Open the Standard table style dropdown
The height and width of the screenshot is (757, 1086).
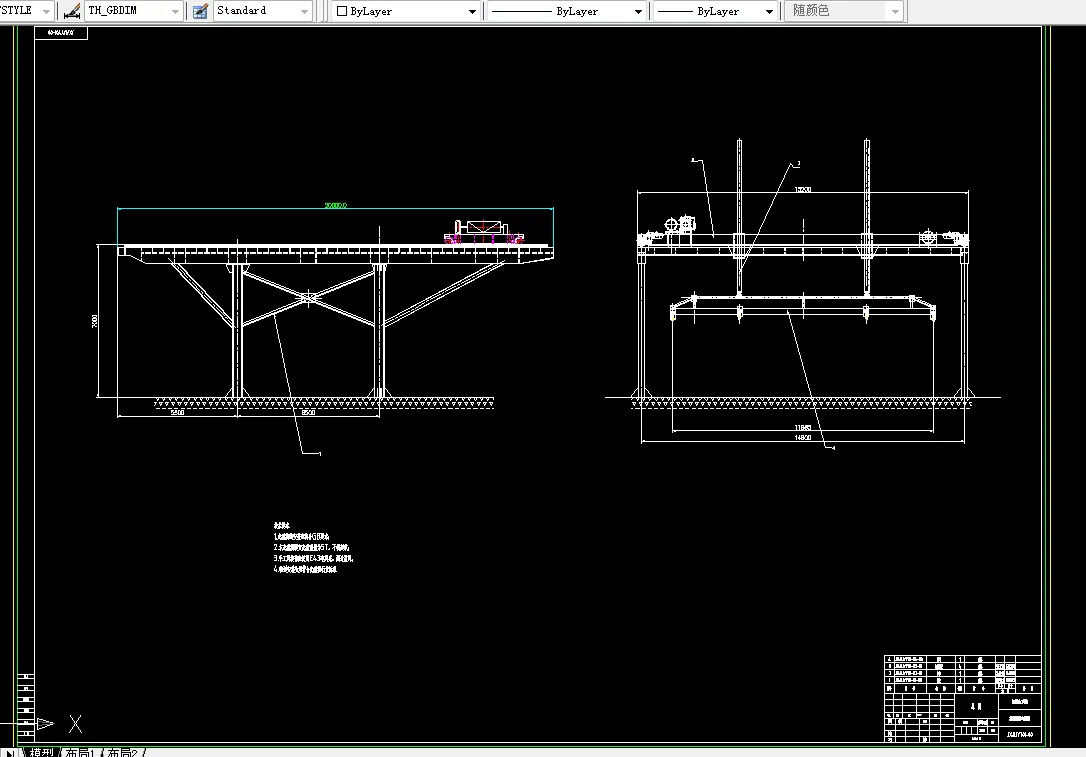(x=262, y=10)
